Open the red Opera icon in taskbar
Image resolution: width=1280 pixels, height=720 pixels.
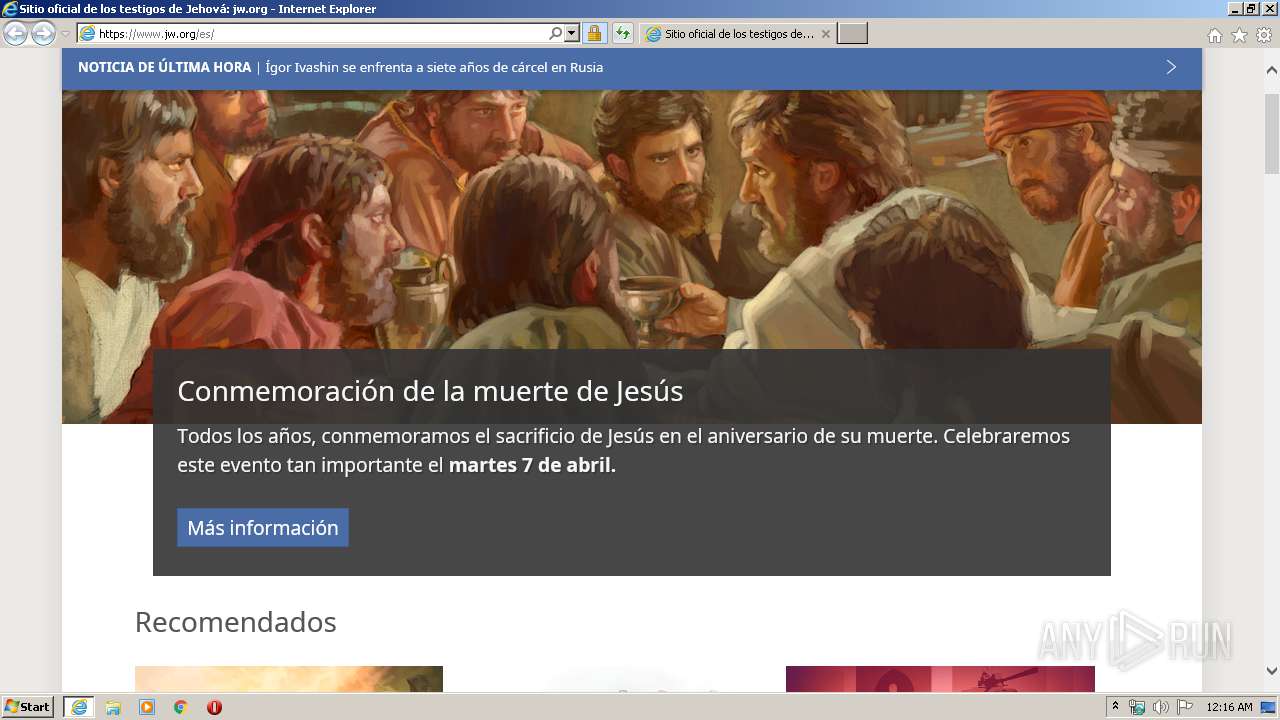pyautogui.click(x=214, y=707)
